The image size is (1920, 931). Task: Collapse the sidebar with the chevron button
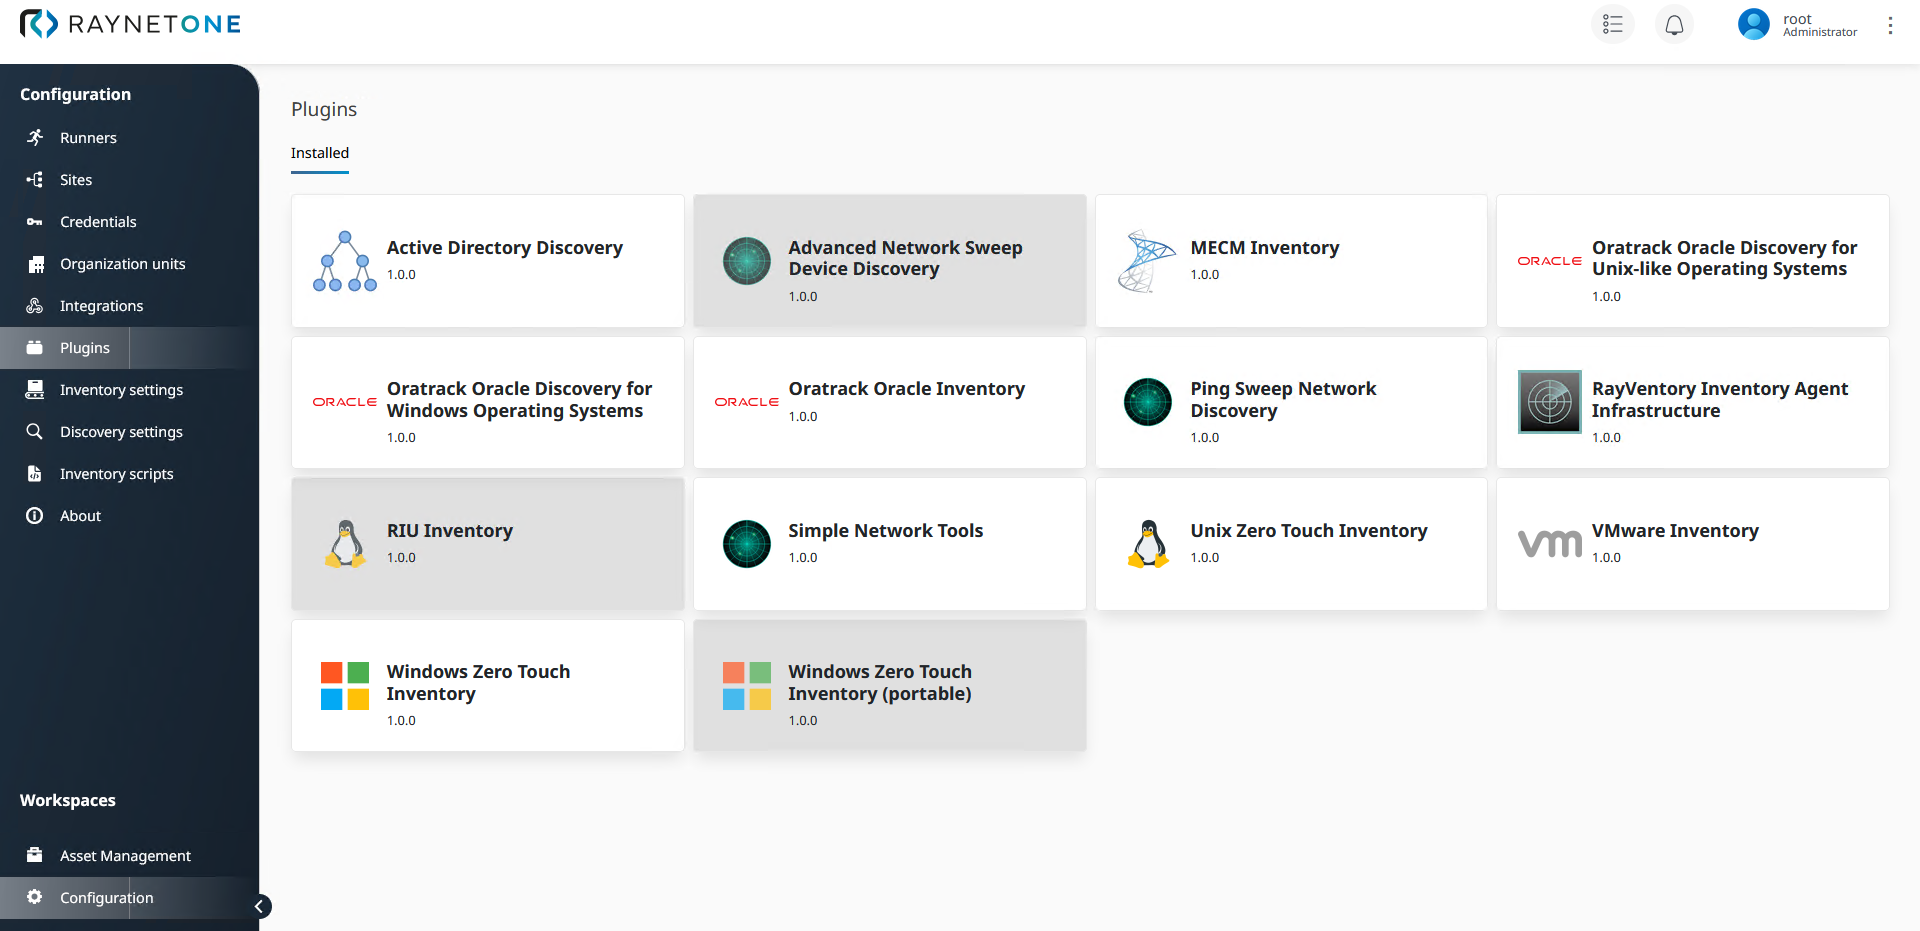259,906
